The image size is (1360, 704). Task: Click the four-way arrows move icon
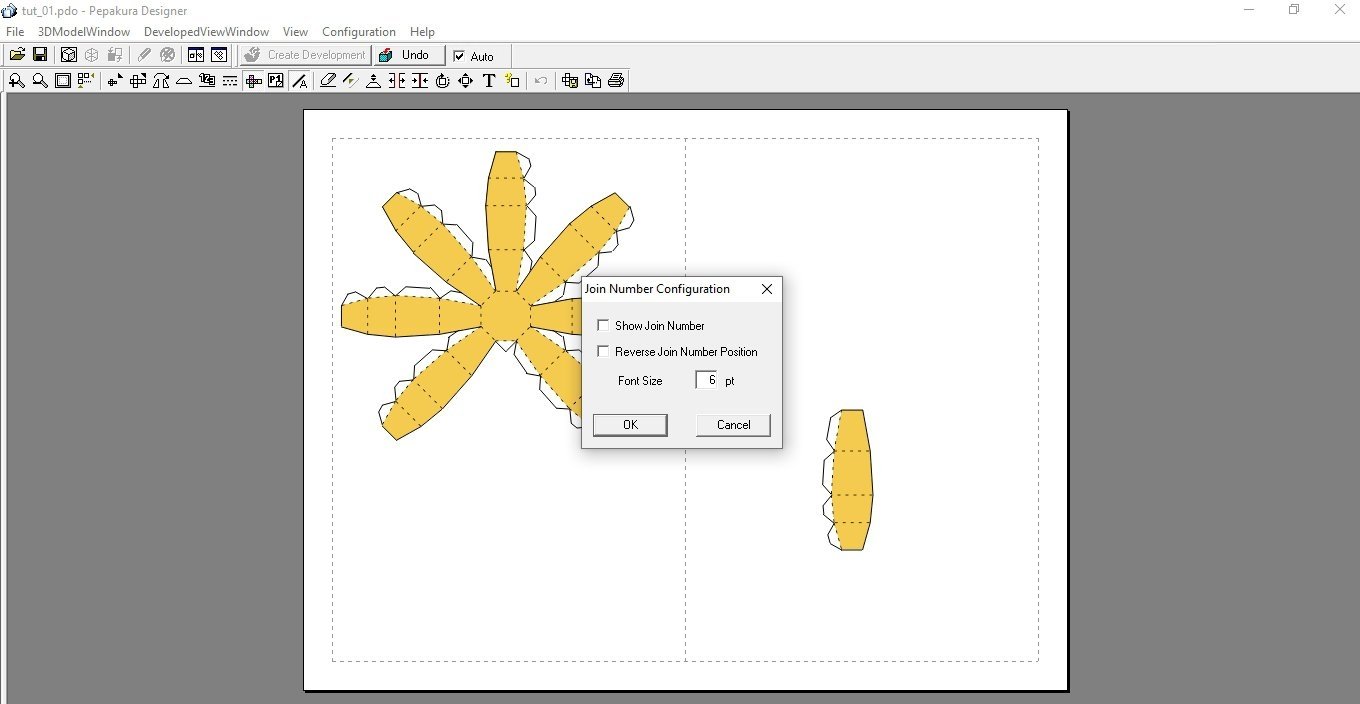pos(466,81)
